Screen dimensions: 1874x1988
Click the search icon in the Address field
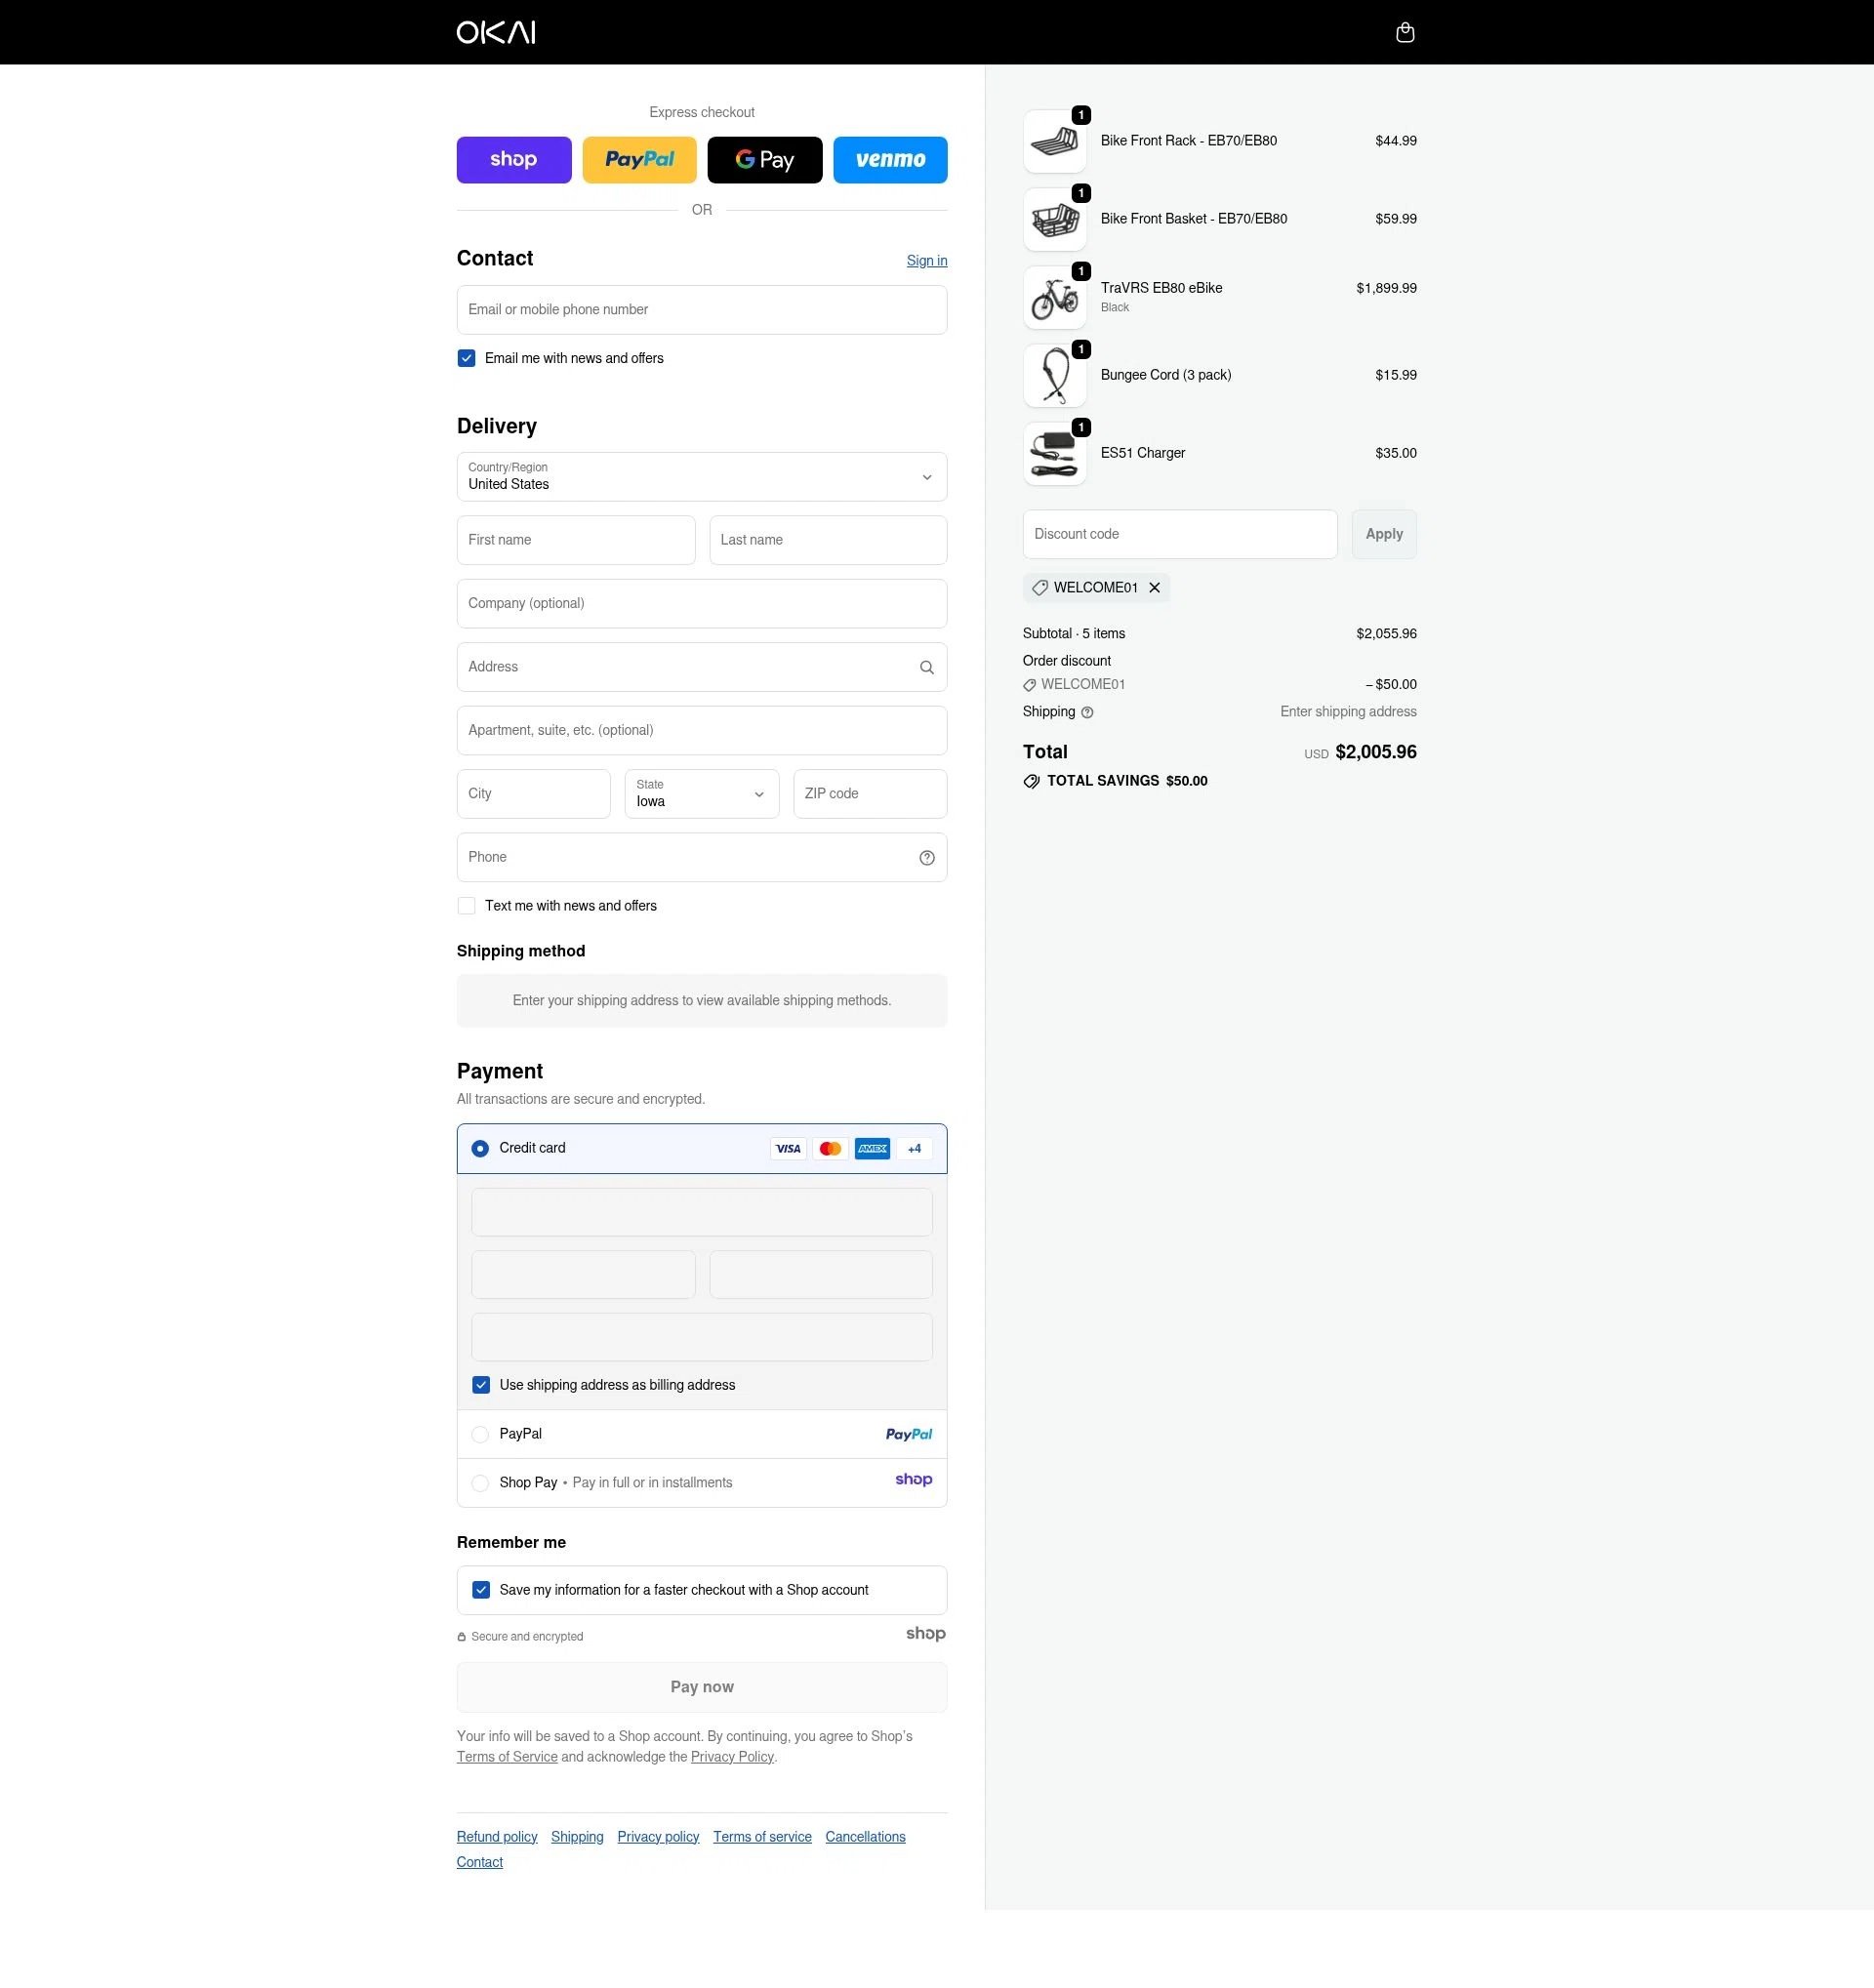click(925, 666)
